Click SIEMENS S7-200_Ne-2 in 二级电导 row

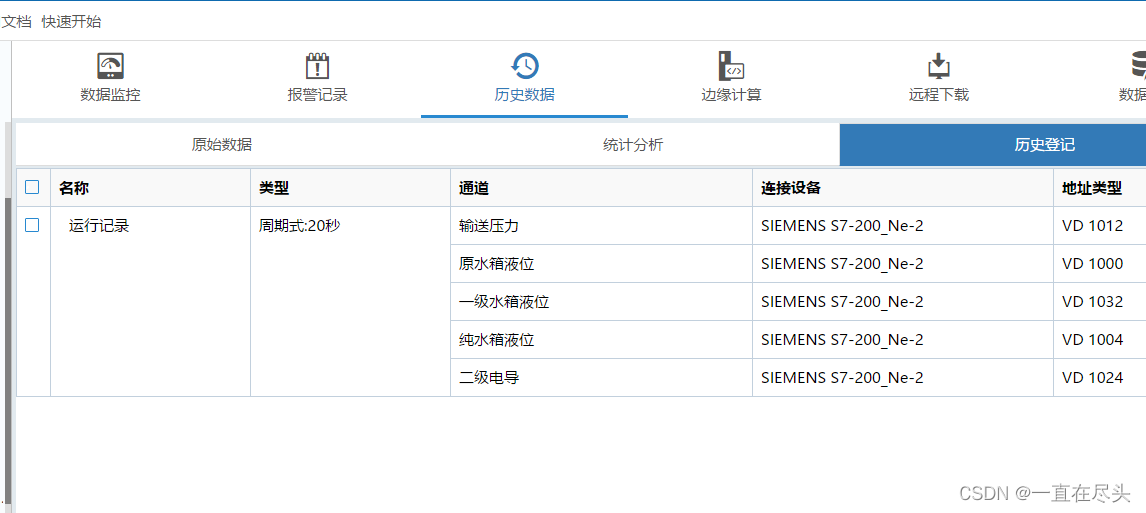pyautogui.click(x=903, y=378)
